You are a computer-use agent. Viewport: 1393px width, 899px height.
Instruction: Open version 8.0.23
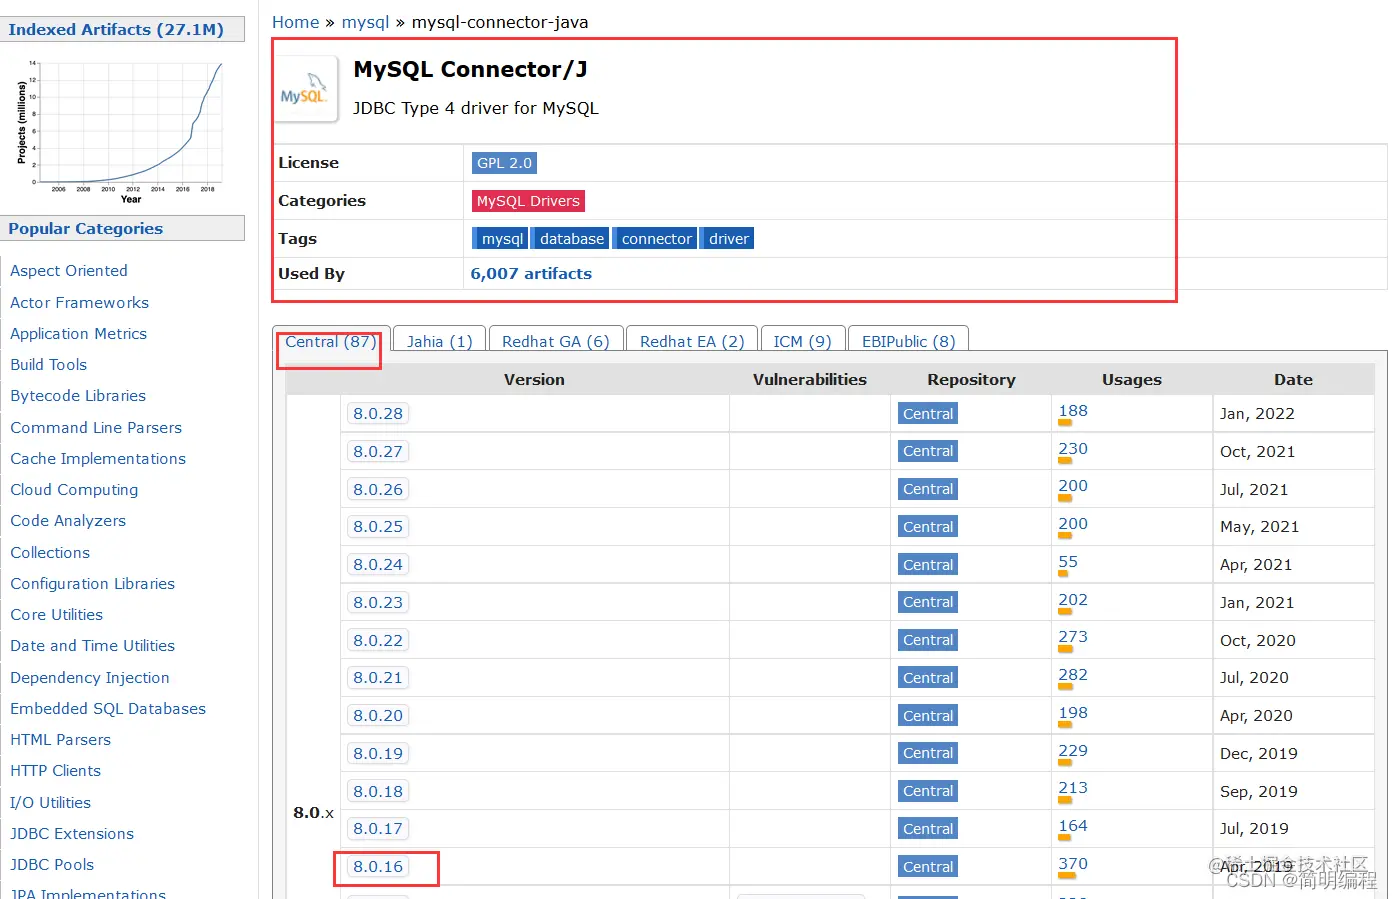[378, 603]
